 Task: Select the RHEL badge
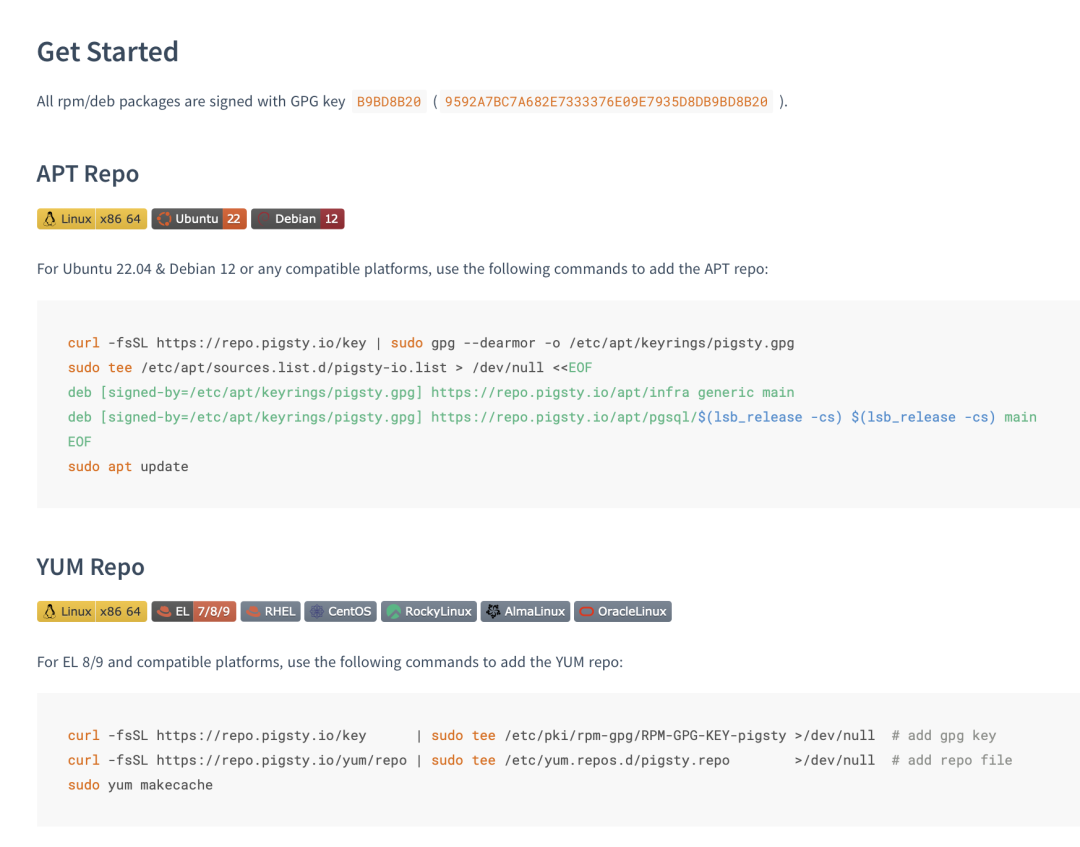[x=270, y=611]
